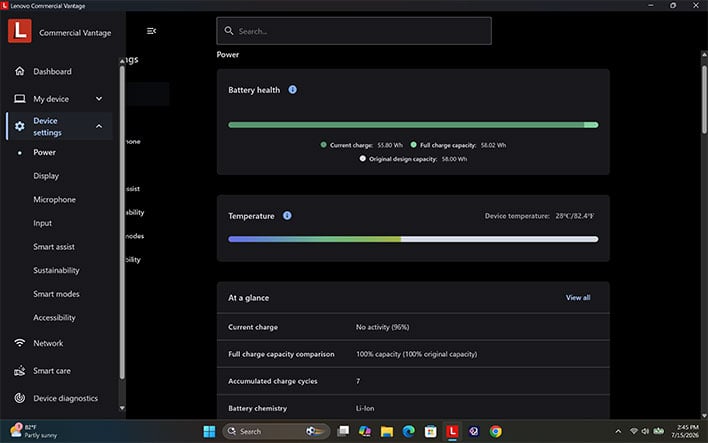Screen dimensions: 708x443
Task: Click the sidebar scroll down arrow
Action: coord(122,408)
